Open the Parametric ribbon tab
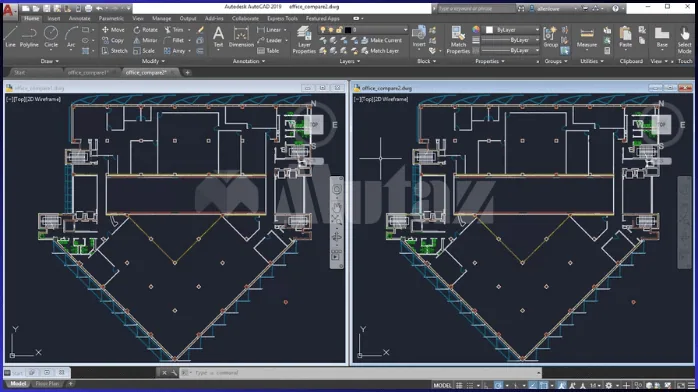The width and height of the screenshot is (698, 392). [x=111, y=19]
